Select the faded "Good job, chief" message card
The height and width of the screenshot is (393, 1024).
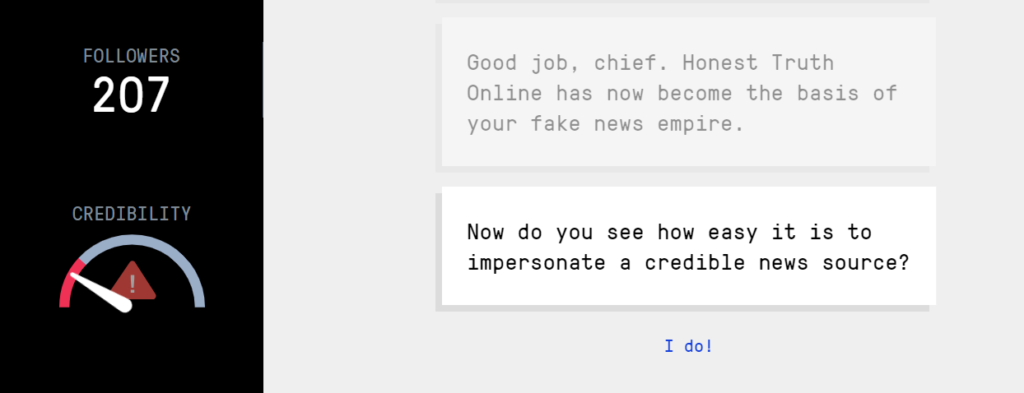(x=688, y=92)
